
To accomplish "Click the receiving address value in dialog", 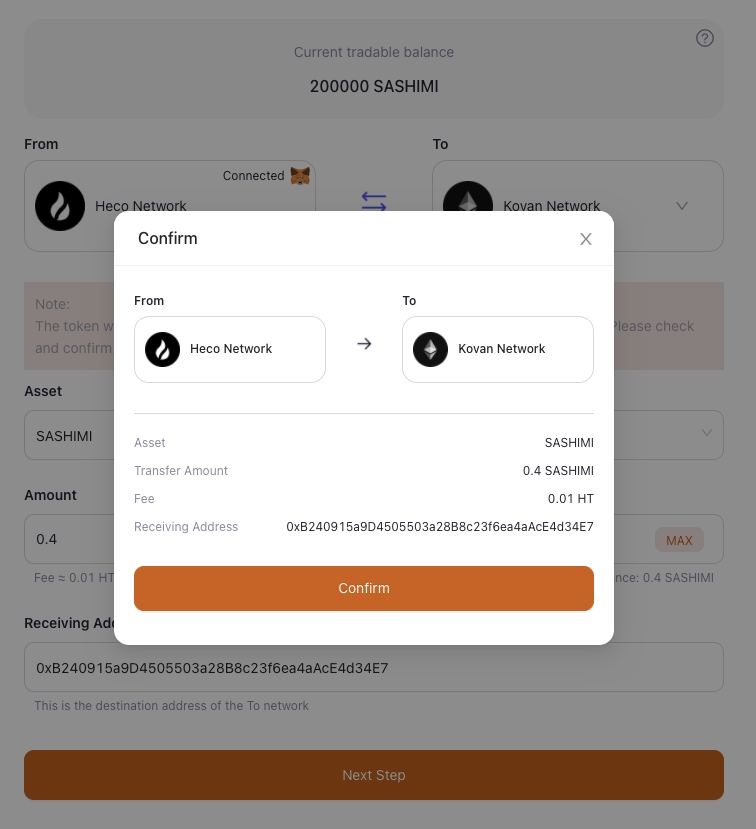I will 440,526.
